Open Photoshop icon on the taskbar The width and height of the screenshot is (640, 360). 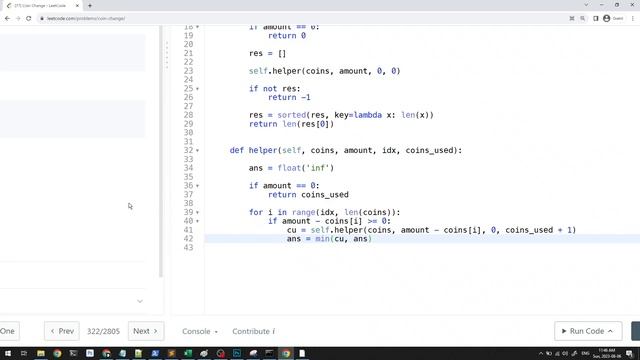(x=237, y=353)
